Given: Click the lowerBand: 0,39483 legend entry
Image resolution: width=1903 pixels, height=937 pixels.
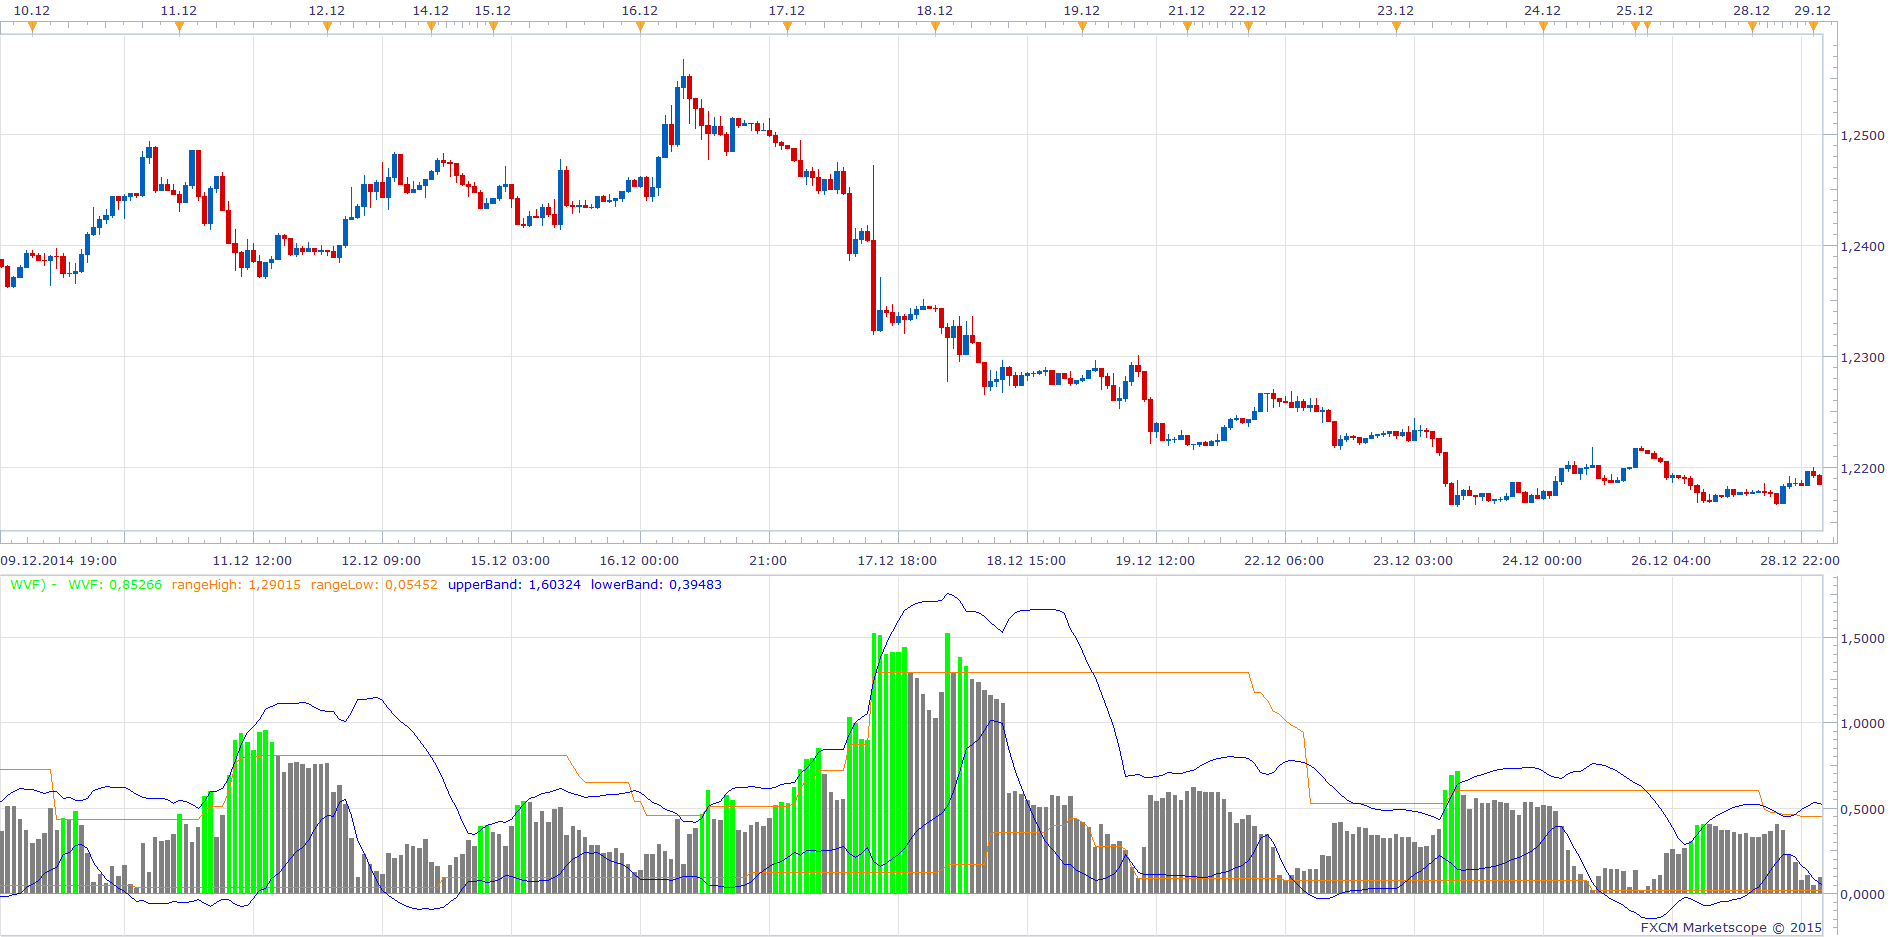Looking at the screenshot, I should click(x=656, y=585).
